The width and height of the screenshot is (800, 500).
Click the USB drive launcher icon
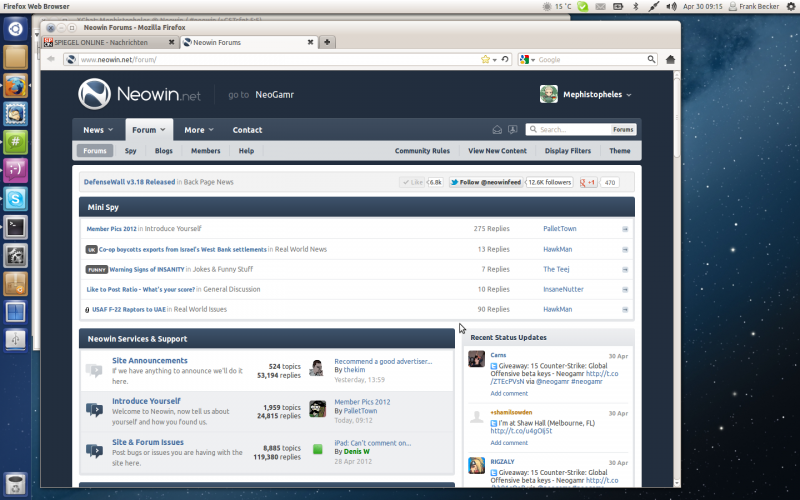point(15,340)
